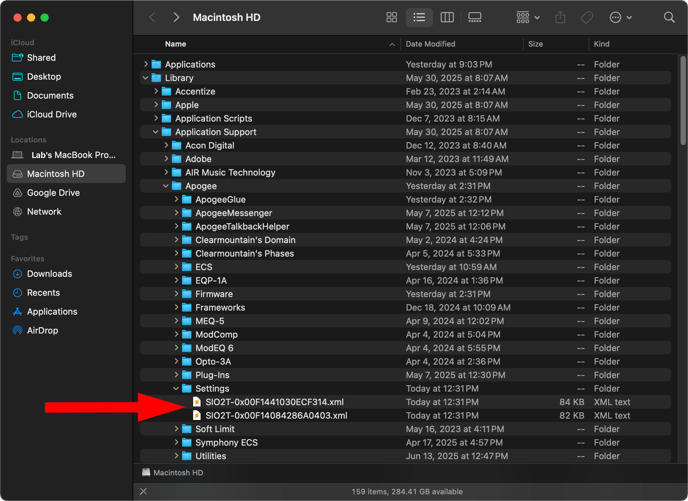Image resolution: width=688 pixels, height=501 pixels.
Task: Select the Opto-3A folder
Action: point(405,361)
